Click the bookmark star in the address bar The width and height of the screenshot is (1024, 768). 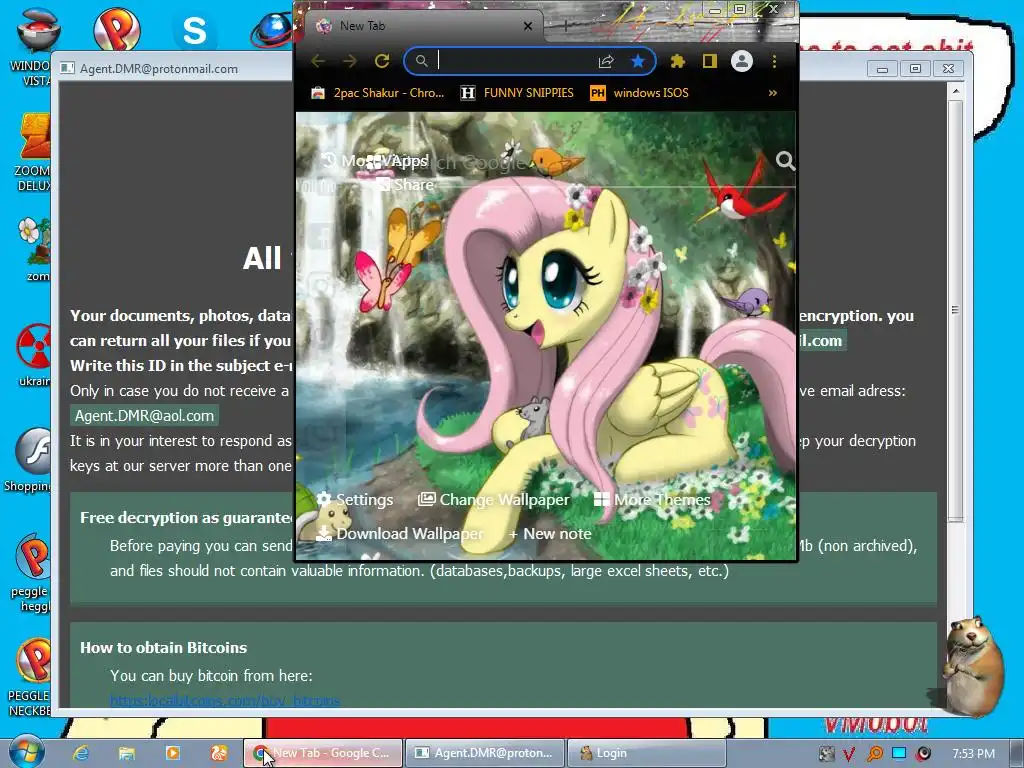637,61
